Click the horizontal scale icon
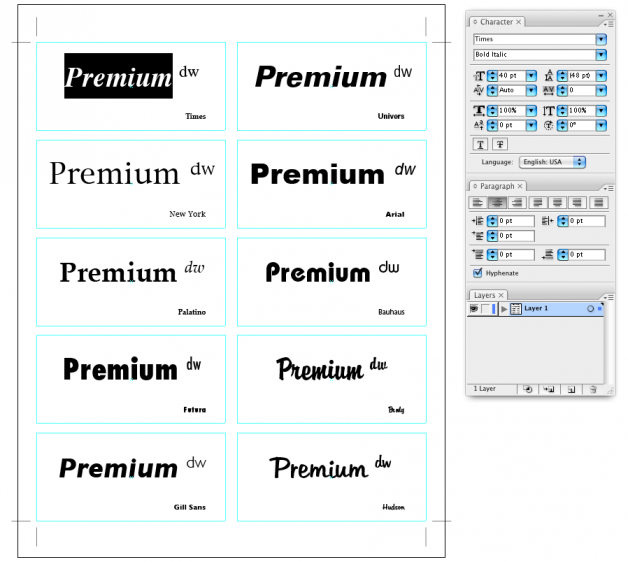Viewport: 628px width, 562px height. tap(479, 110)
